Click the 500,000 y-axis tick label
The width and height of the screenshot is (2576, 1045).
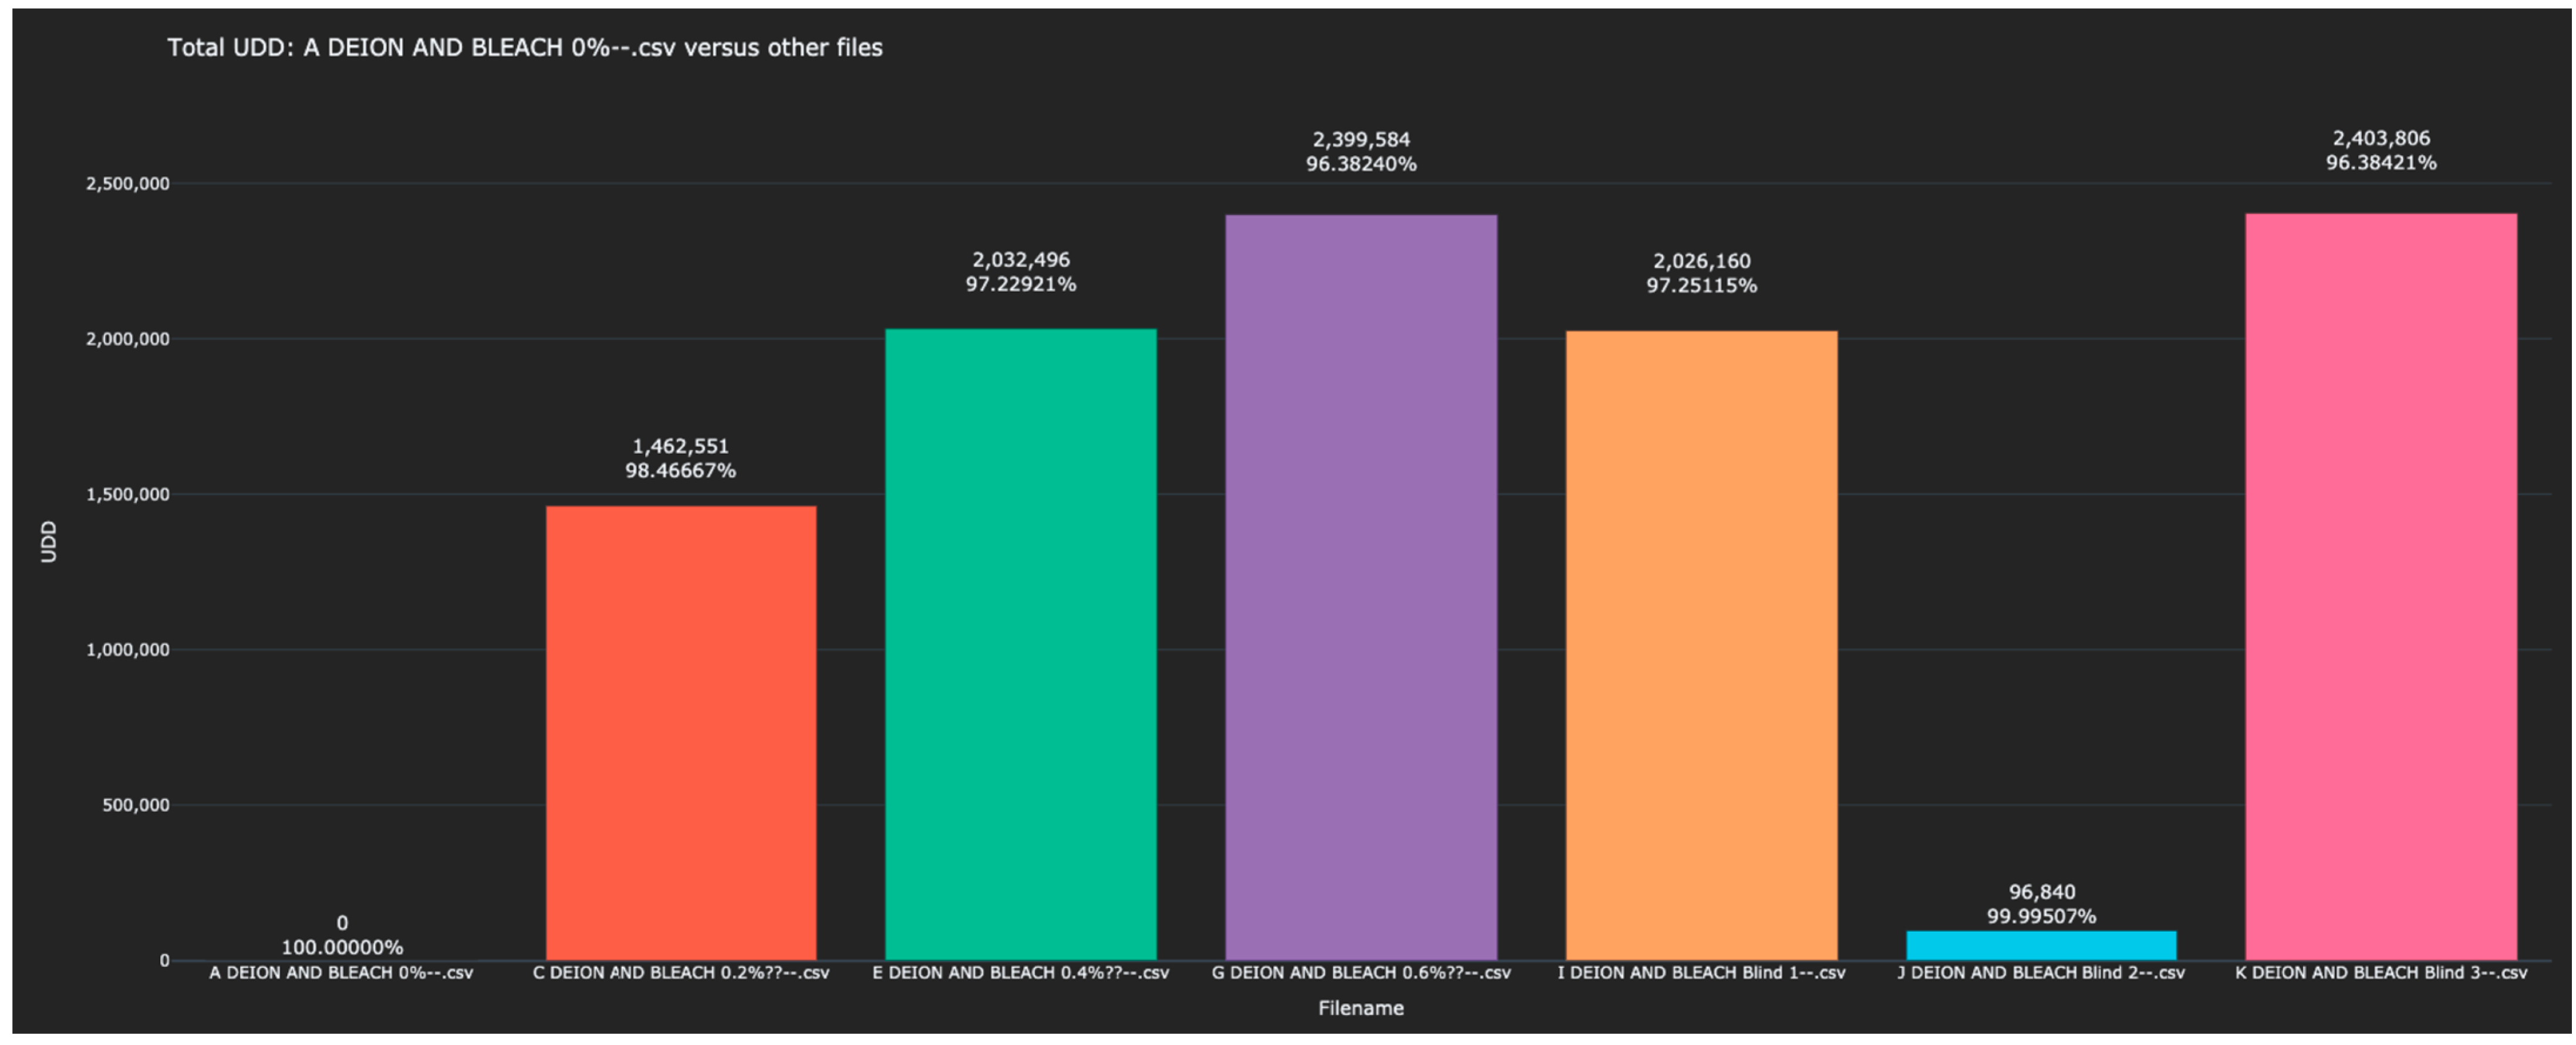tap(135, 805)
